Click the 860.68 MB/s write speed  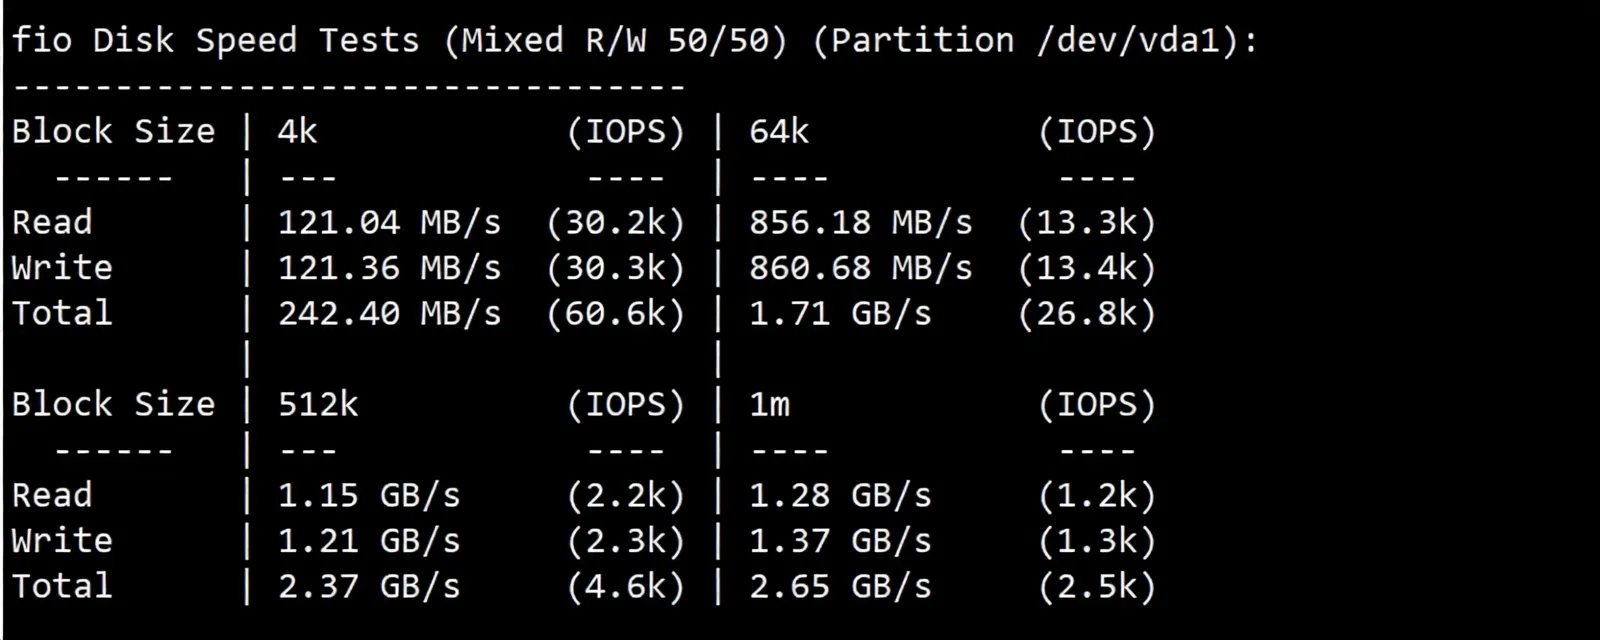[x=860, y=268]
